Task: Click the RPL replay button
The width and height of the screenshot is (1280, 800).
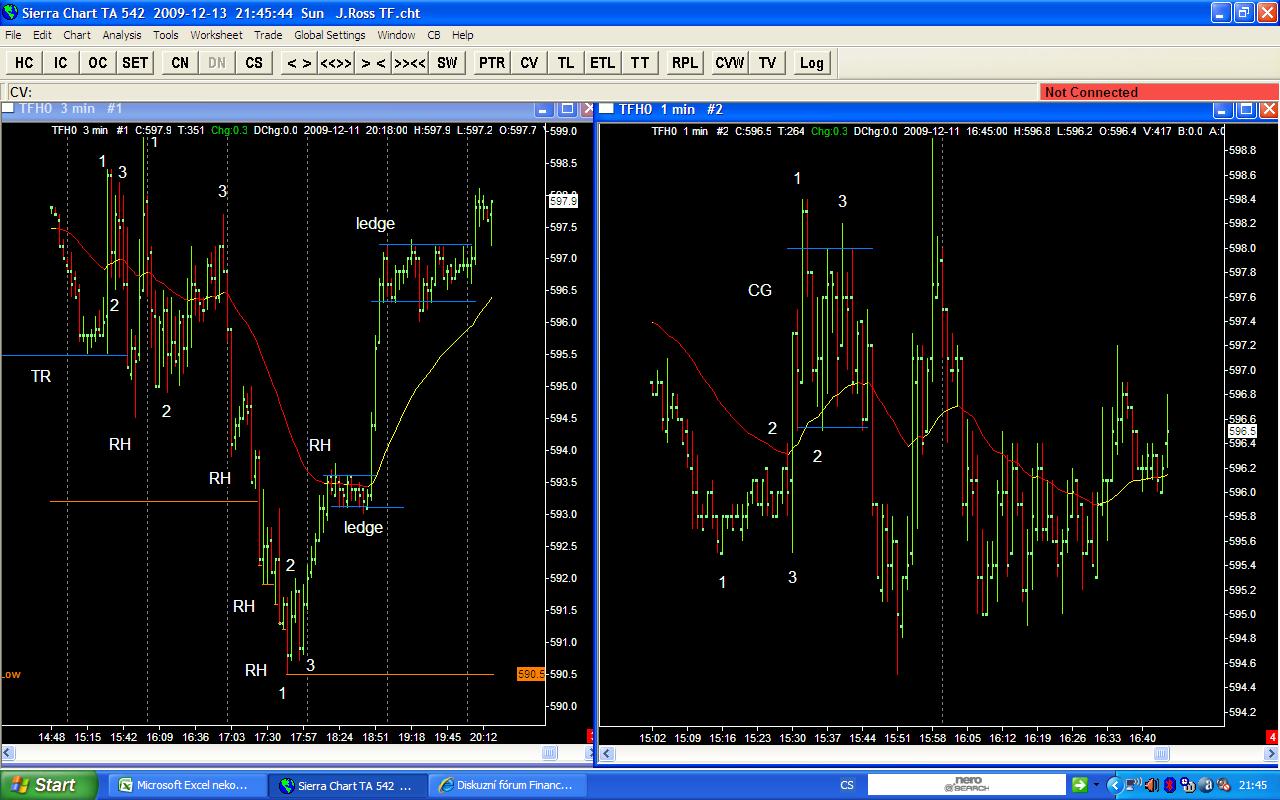Action: click(x=685, y=63)
